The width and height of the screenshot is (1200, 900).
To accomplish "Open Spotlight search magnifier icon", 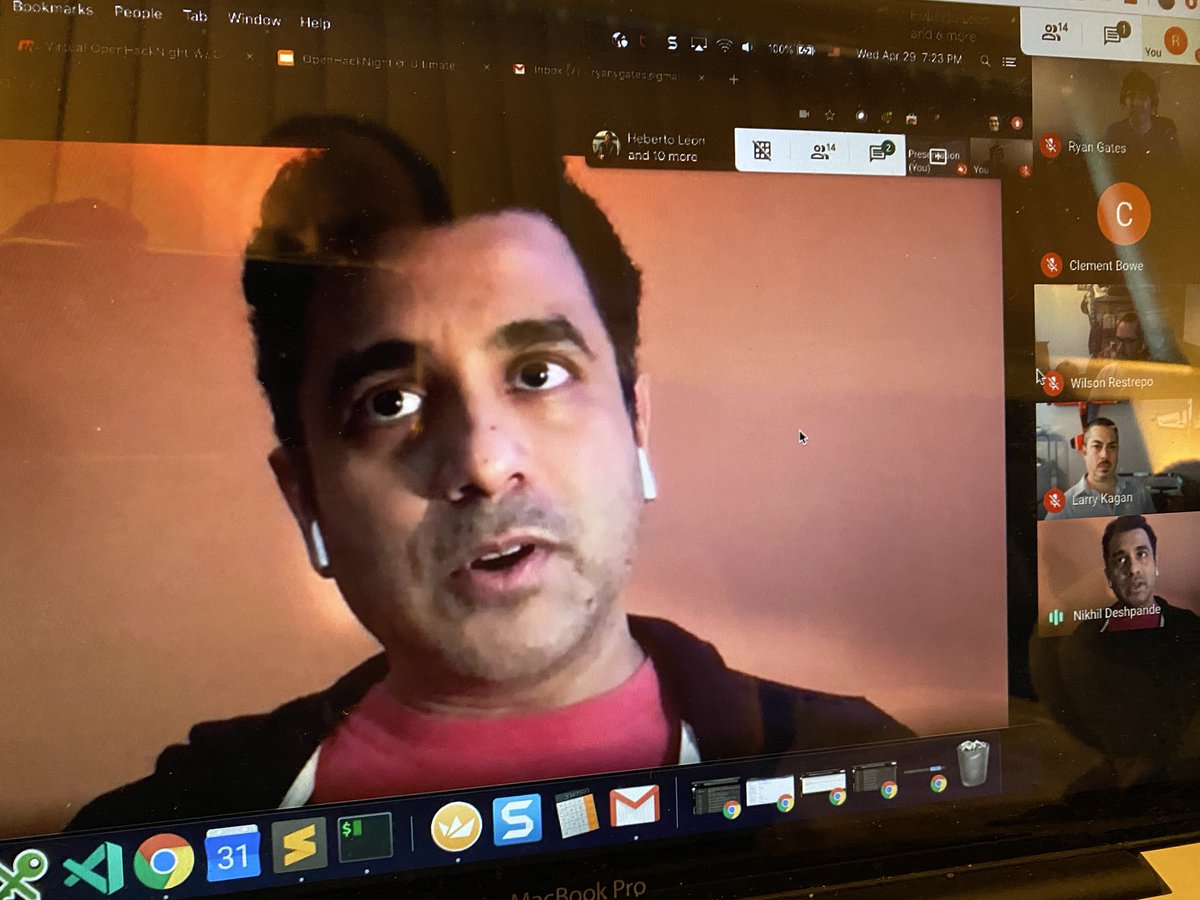I will click(x=985, y=61).
